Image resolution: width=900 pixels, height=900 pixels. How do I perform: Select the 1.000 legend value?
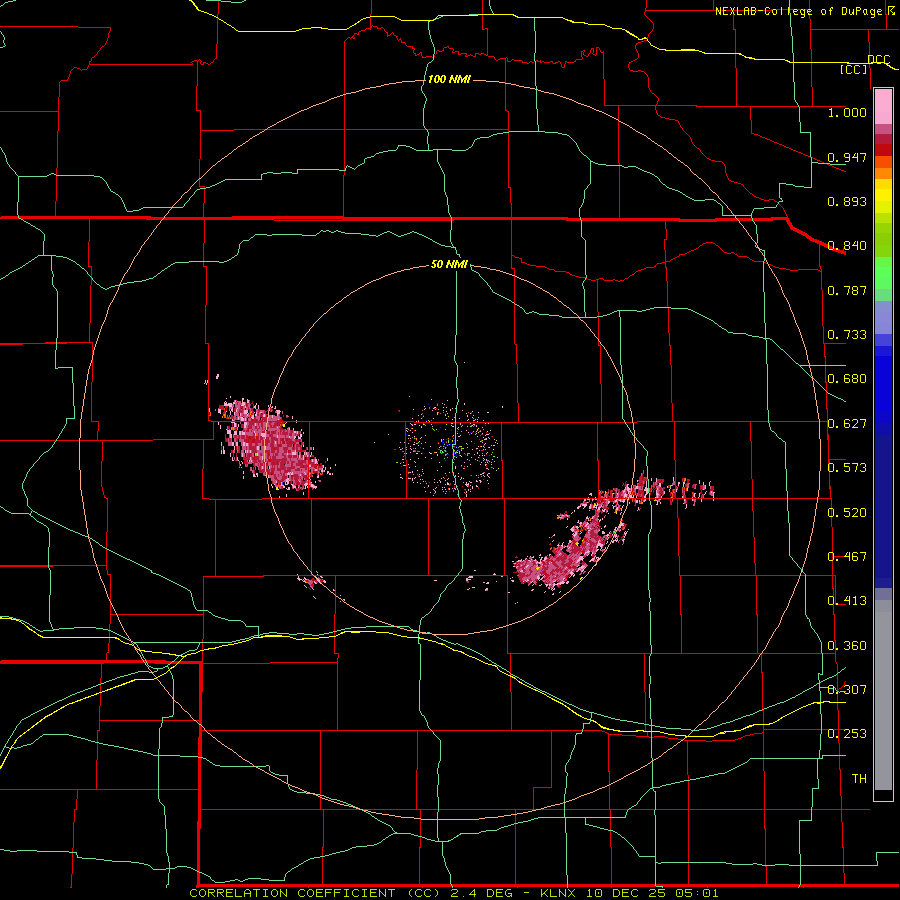[x=847, y=112]
